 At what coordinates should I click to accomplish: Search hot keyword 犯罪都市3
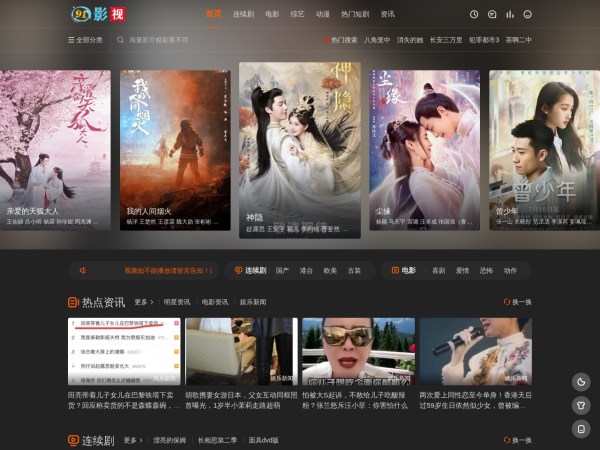pos(484,40)
